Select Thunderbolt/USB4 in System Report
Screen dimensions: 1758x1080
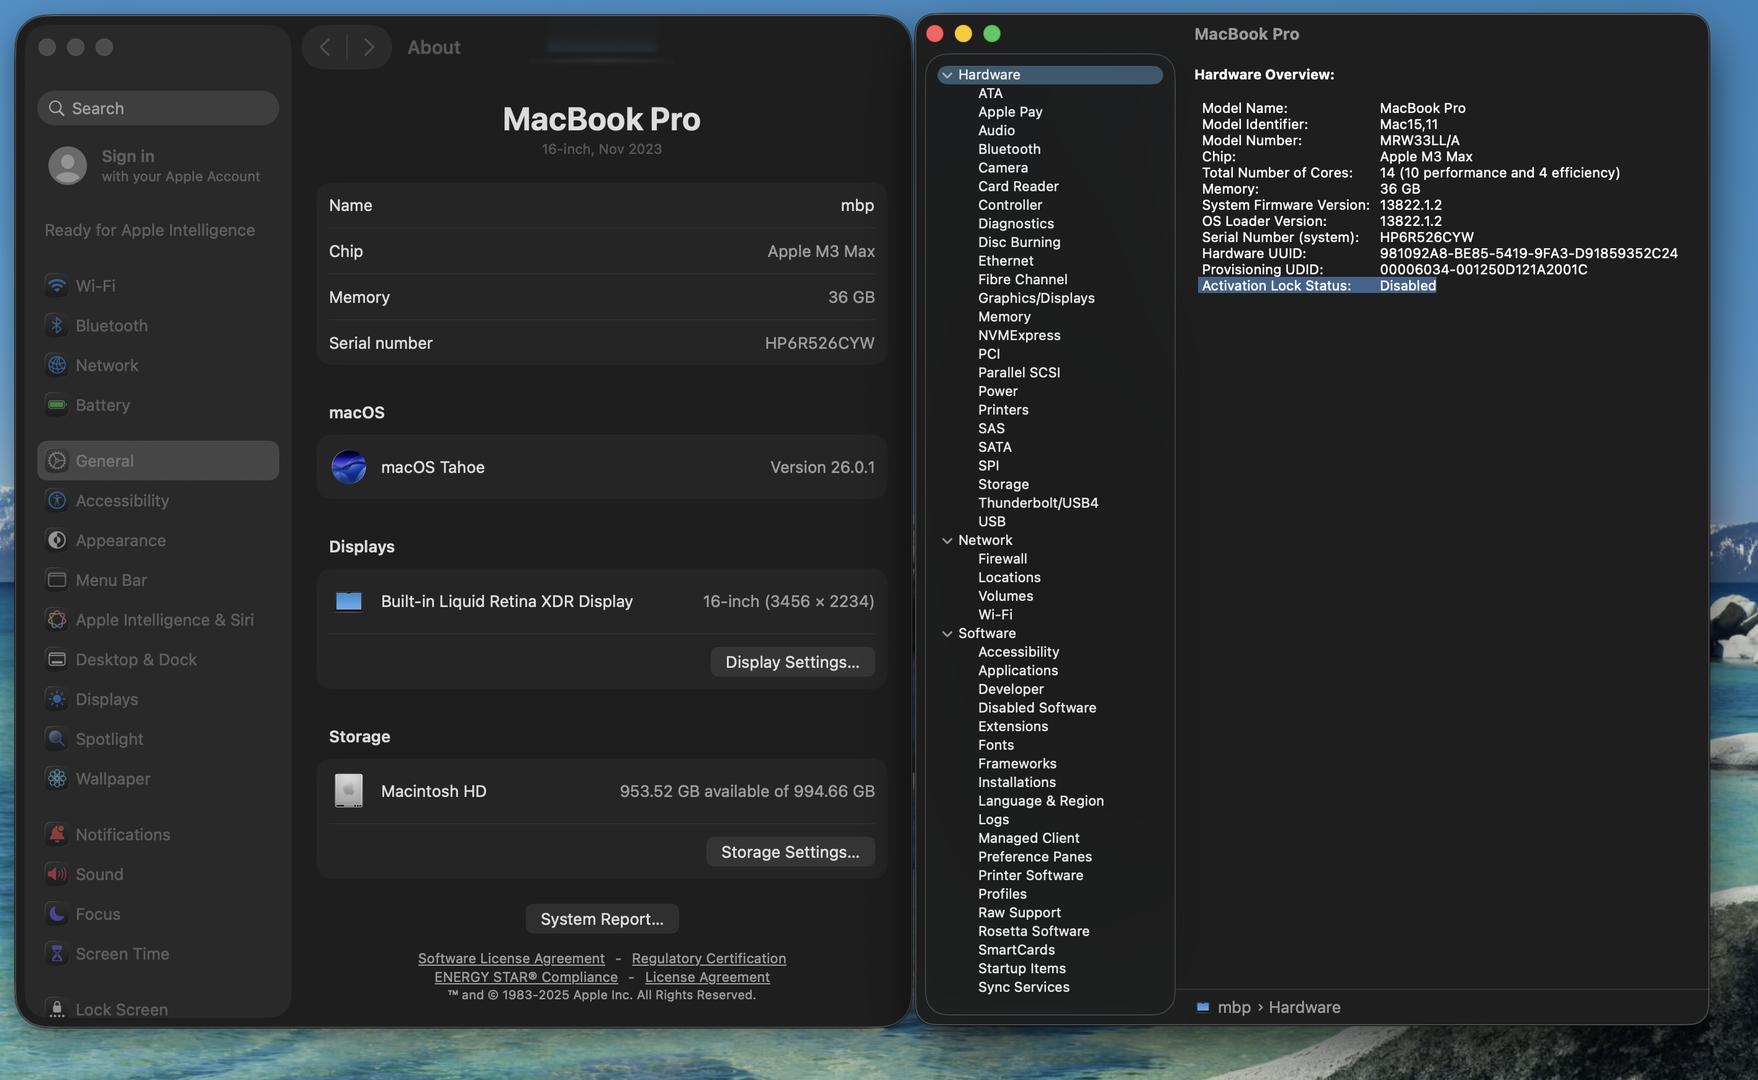pos(1038,503)
